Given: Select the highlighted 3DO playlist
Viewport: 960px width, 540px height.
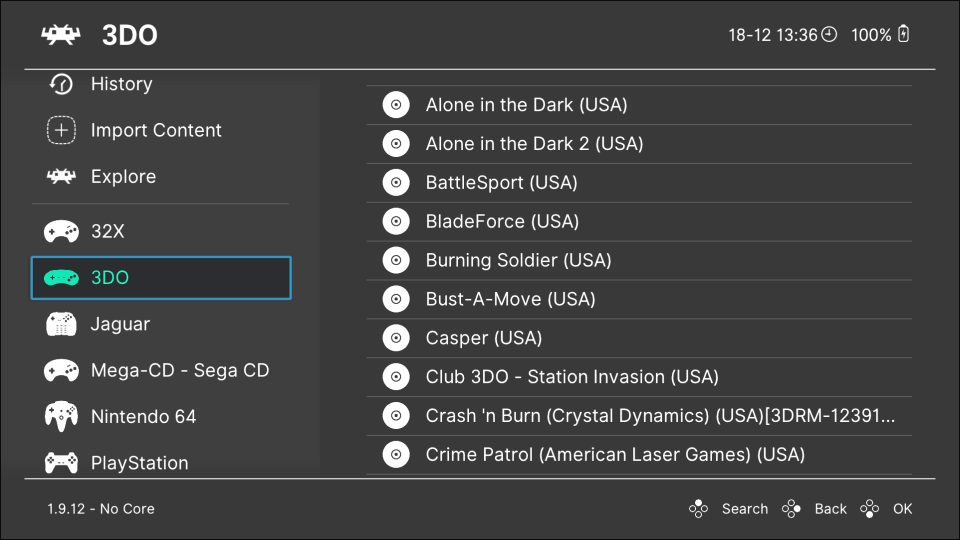Looking at the screenshot, I should (161, 278).
